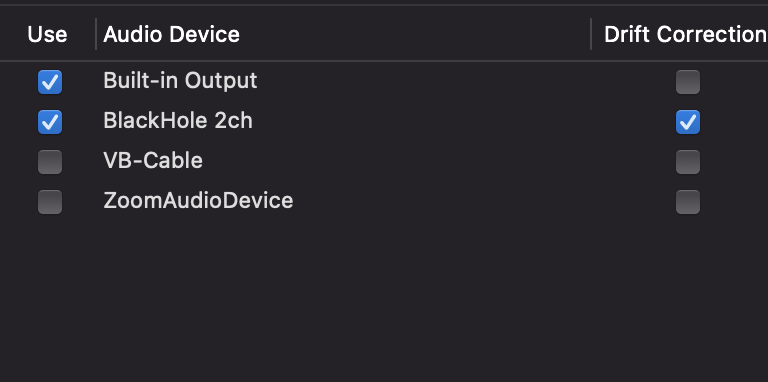
Task: Click blank space between VB-Cable name and drift checkbox
Action: point(439,162)
